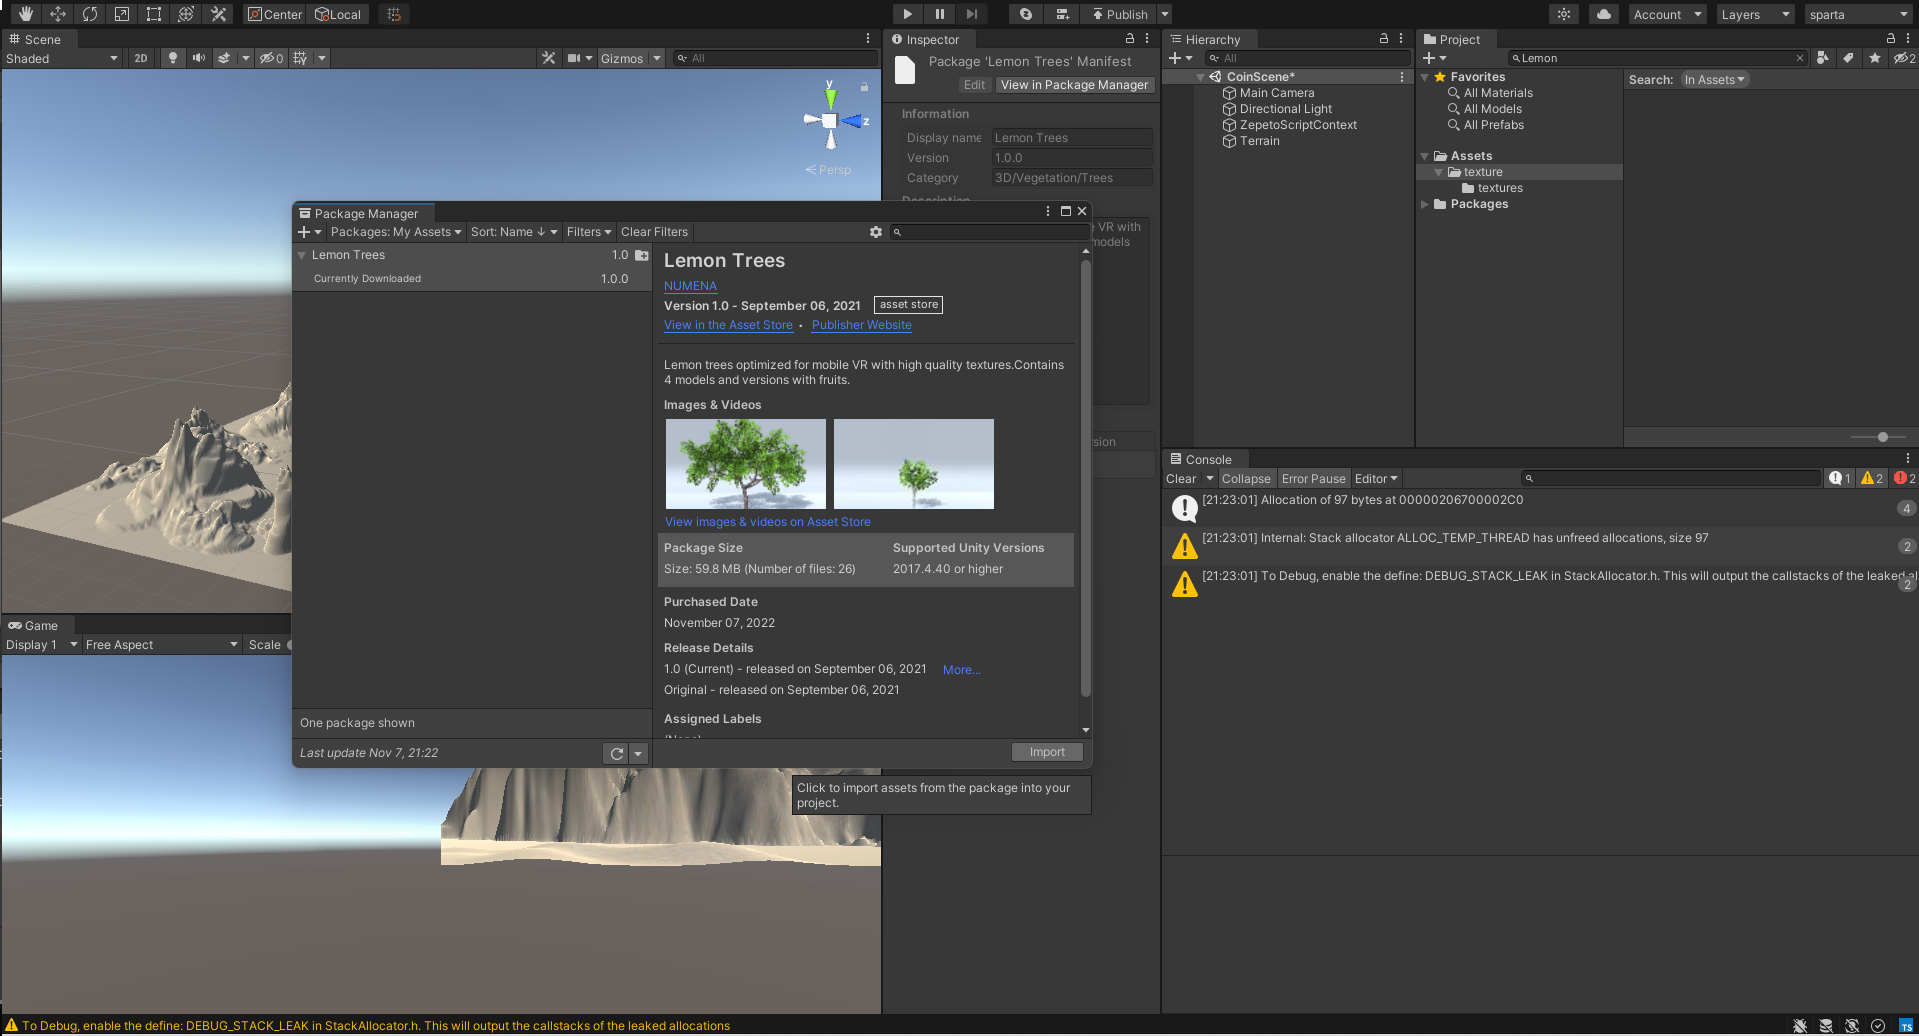The height and width of the screenshot is (1036, 1919).
Task: Click the star icon to save the Project search
Action: point(1874,58)
